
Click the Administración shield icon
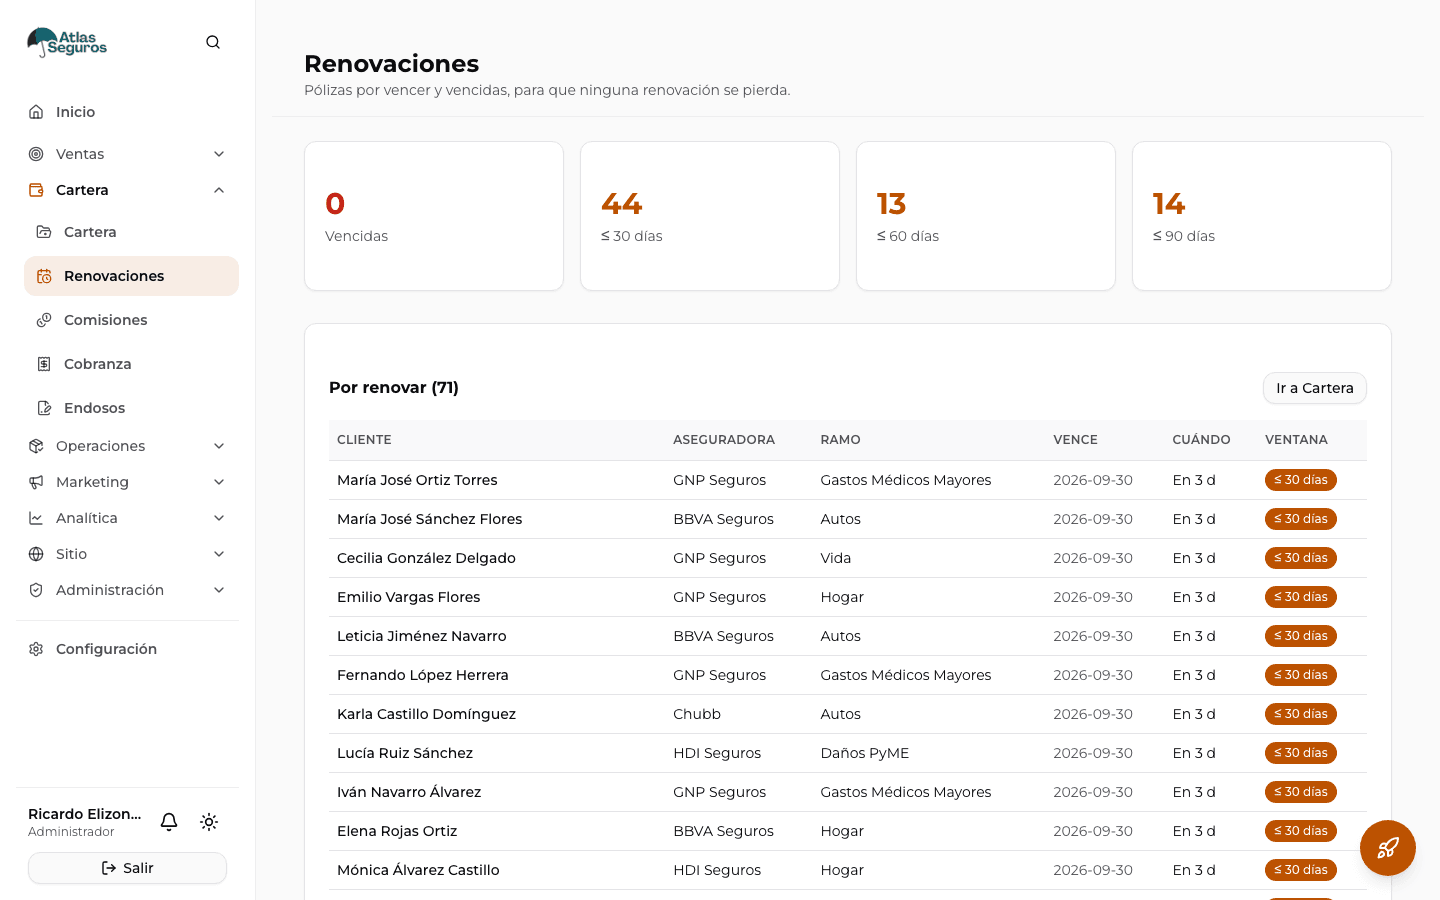click(x=36, y=590)
